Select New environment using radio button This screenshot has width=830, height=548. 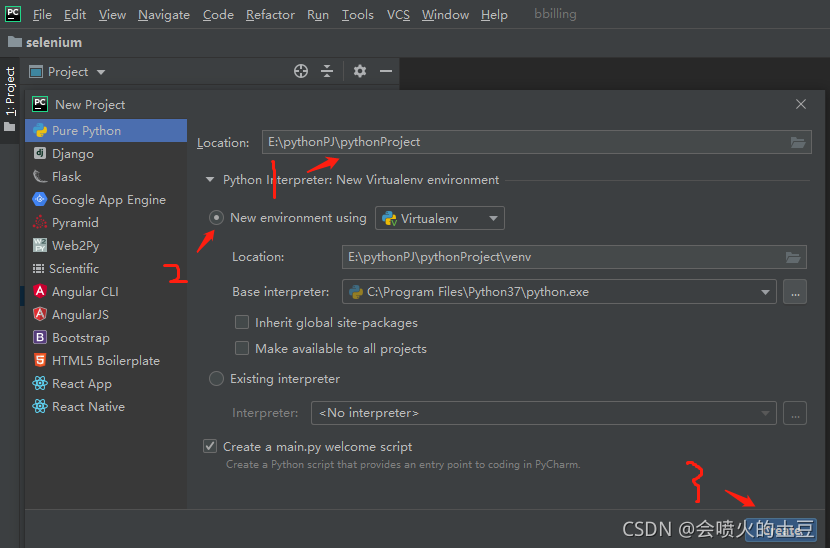tap(216, 218)
